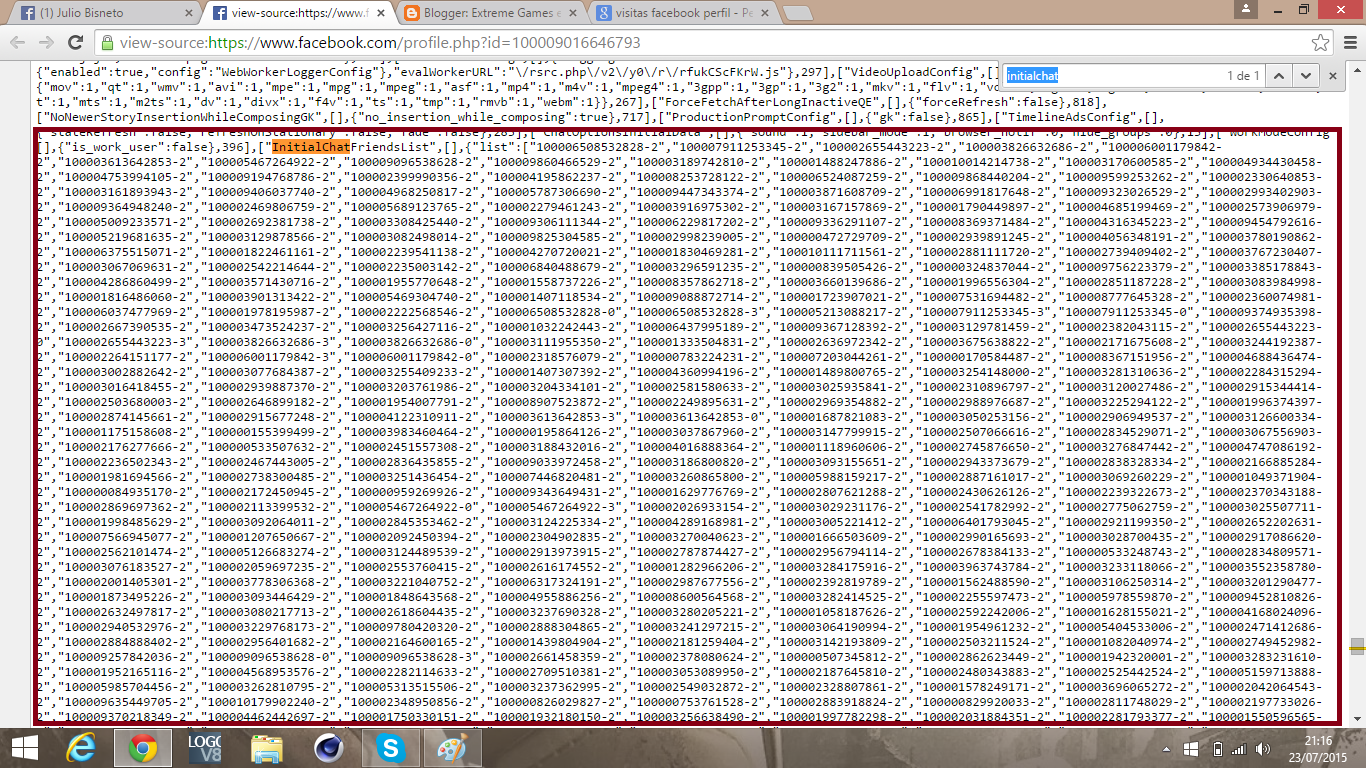The image size is (1366, 768).
Task: Open the LOGO V8 app on the taskbar
Action: (205, 746)
